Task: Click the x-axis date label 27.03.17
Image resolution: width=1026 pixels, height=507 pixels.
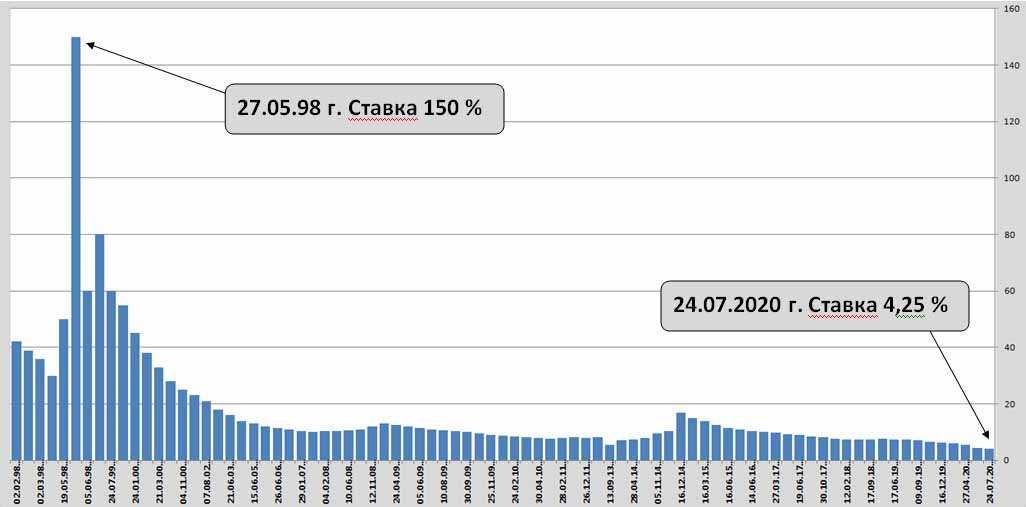Action: click(775, 483)
